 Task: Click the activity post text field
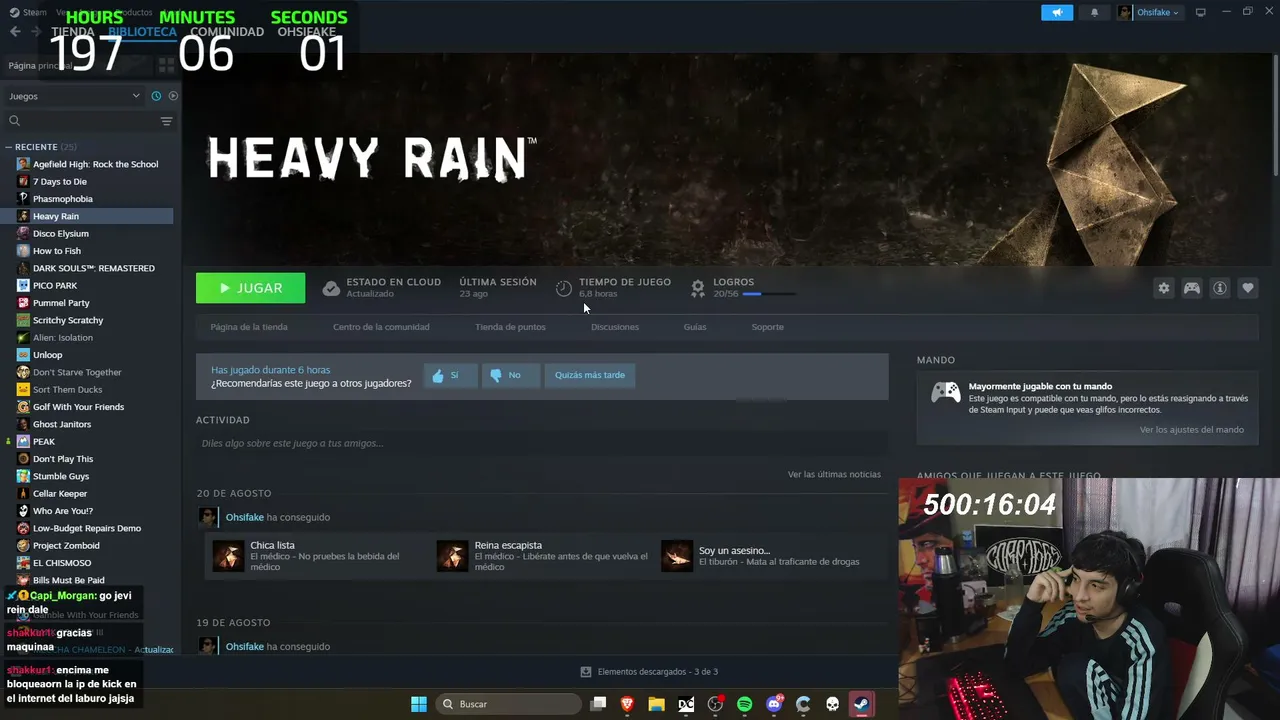[x=542, y=443]
